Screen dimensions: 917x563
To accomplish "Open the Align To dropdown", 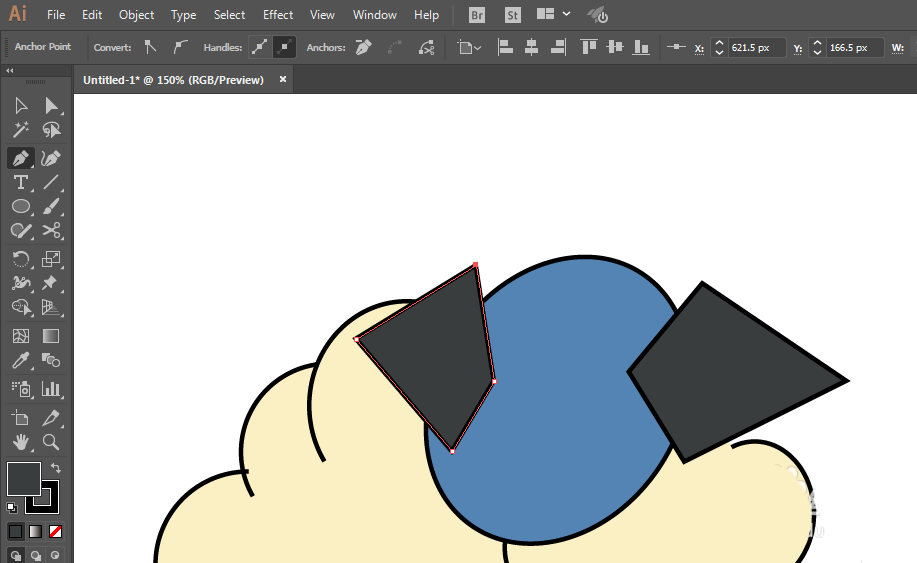I will (469, 47).
